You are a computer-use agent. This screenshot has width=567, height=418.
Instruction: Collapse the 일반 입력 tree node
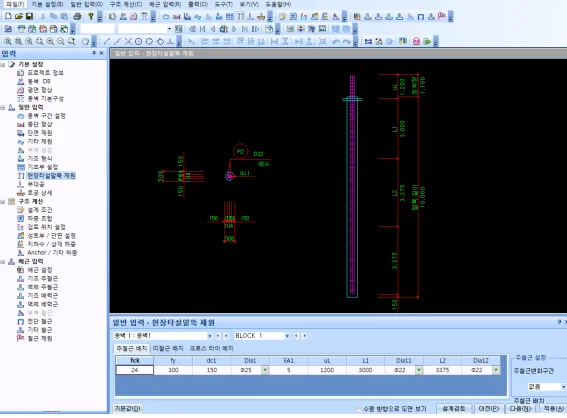(3, 107)
